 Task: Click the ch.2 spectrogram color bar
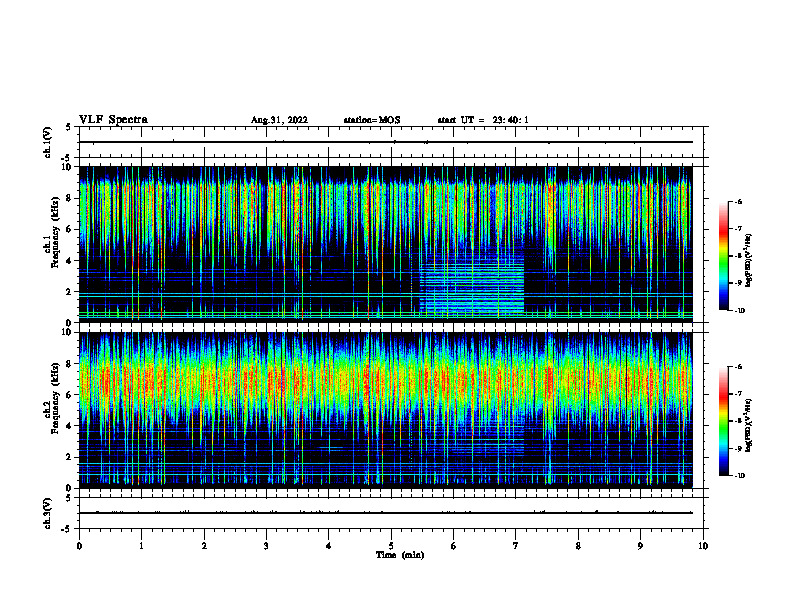[x=724, y=421]
